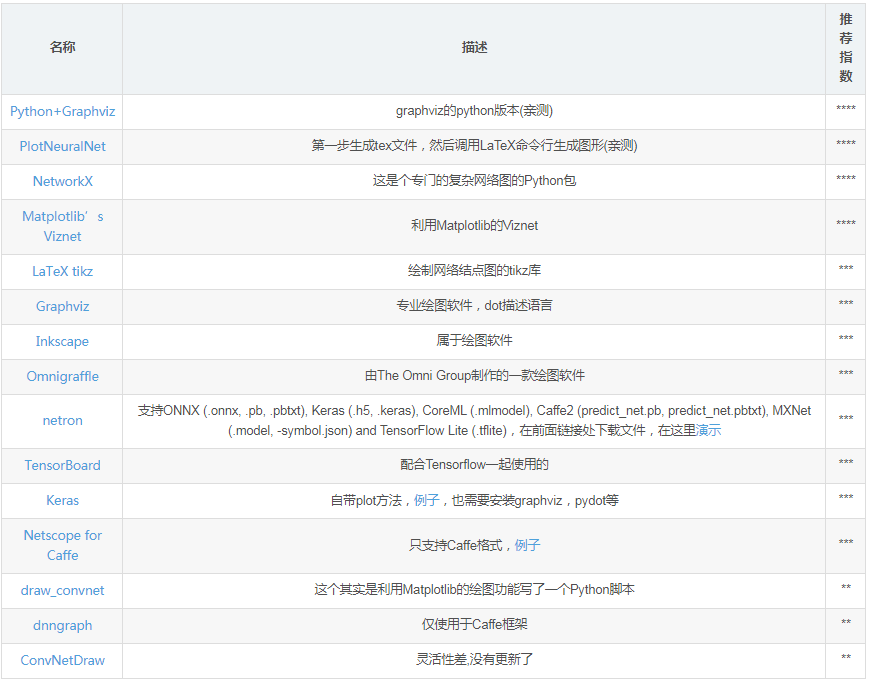The image size is (870, 684).
Task: Visit the draw_convnet link
Action: click(62, 590)
